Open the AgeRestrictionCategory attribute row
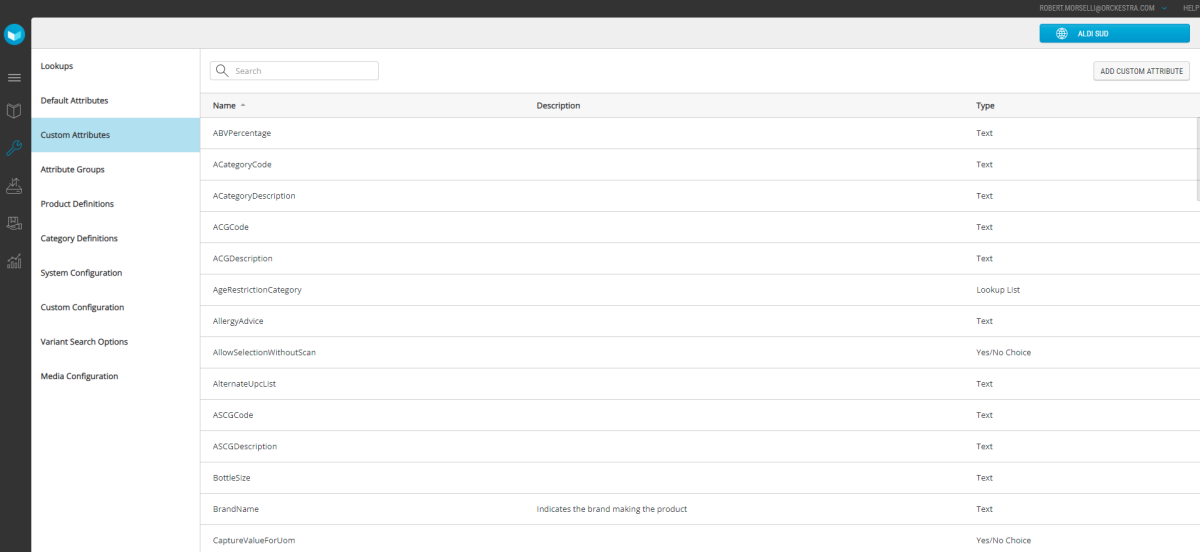This screenshot has height=552, width=1200. (257, 290)
